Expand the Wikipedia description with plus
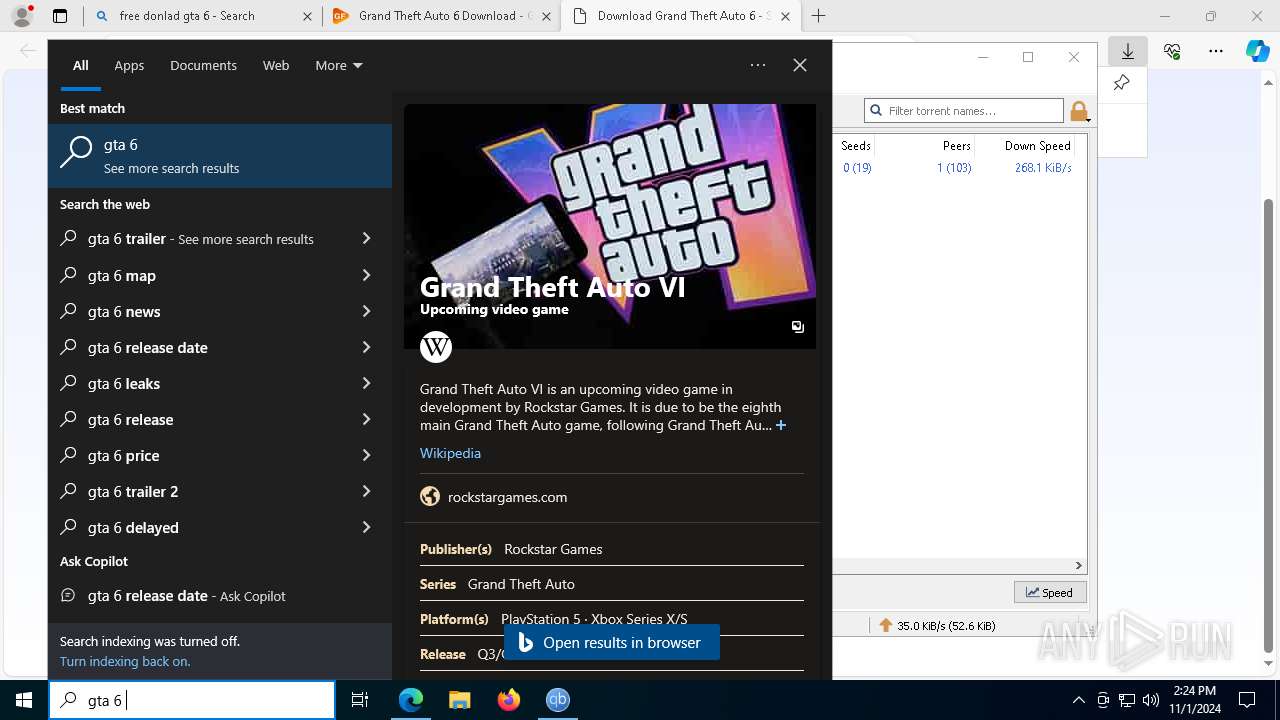1280x720 pixels. pyautogui.click(x=781, y=426)
